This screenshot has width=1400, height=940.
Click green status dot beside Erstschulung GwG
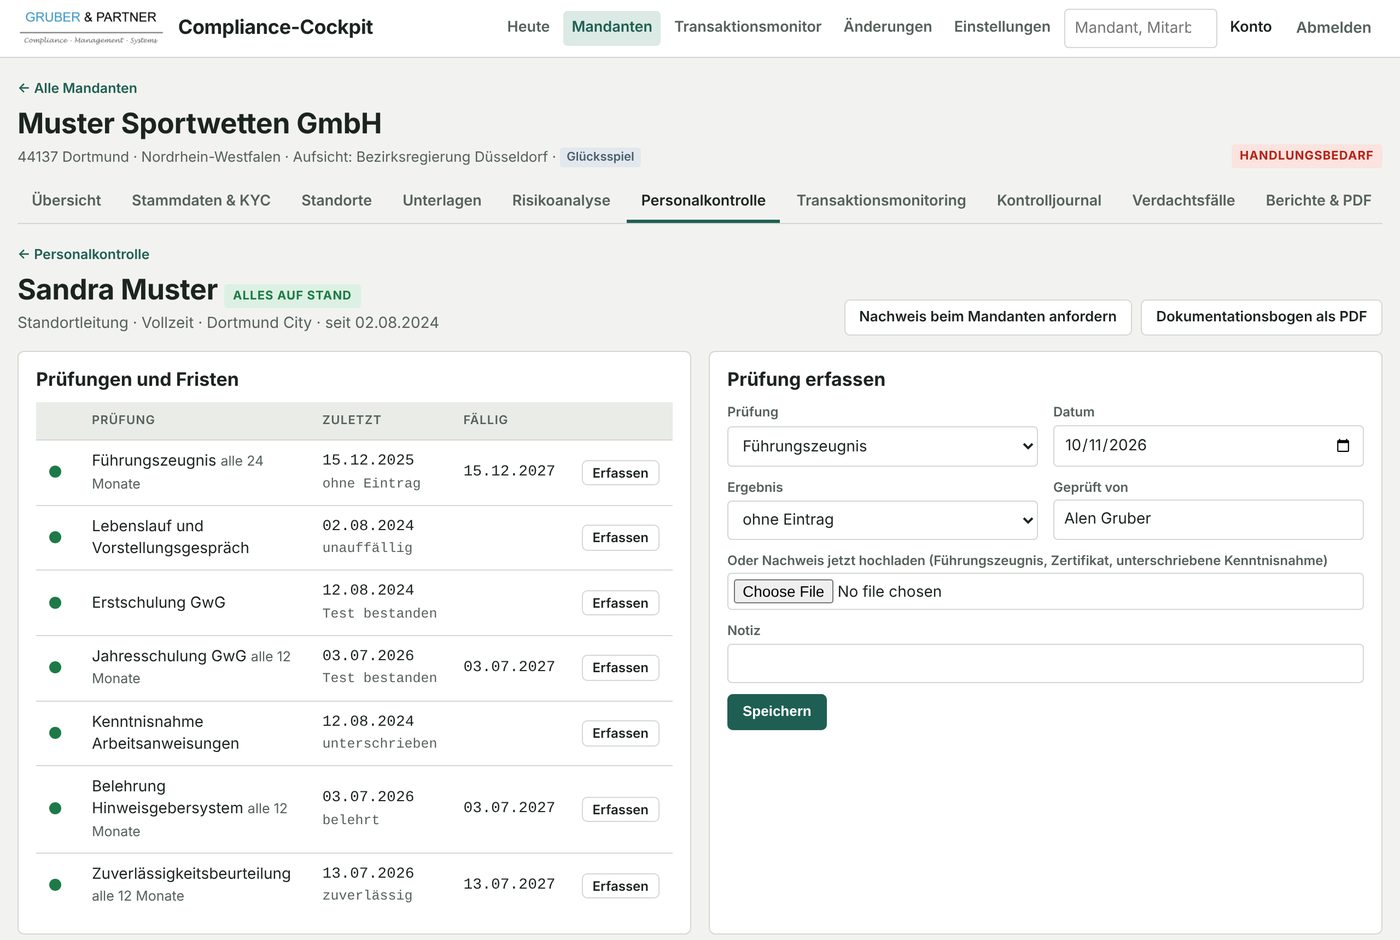(x=55, y=603)
